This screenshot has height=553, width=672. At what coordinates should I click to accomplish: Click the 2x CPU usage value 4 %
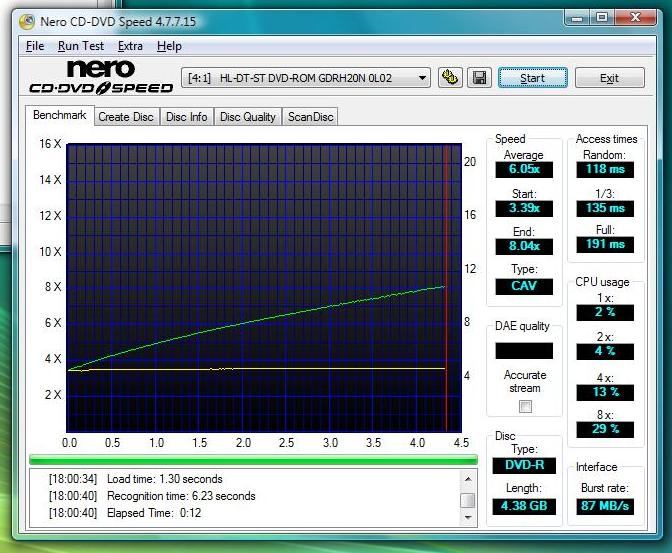click(605, 351)
